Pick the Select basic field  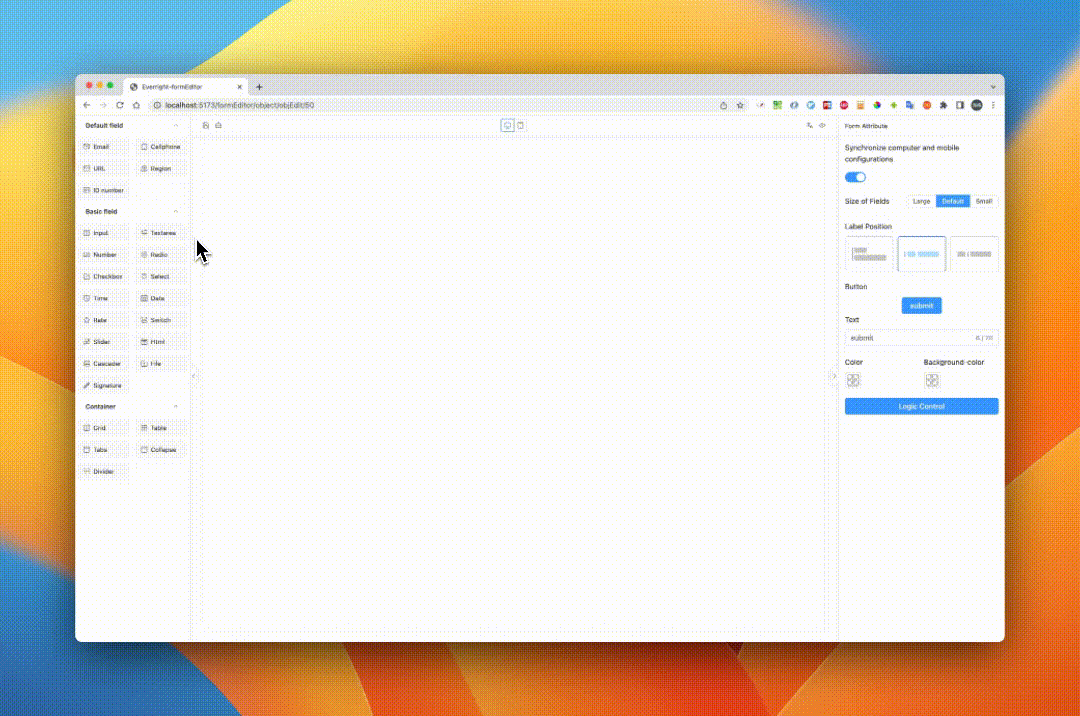[x=161, y=277]
